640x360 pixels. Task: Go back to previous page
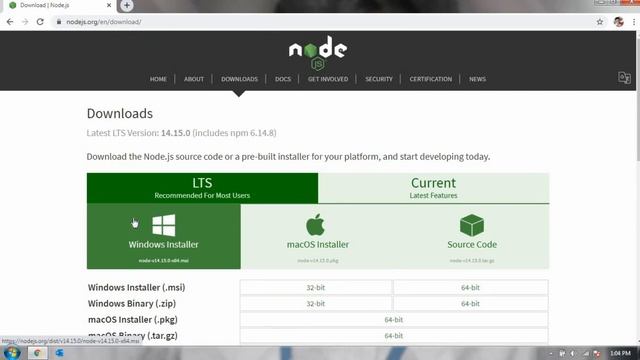10,22
